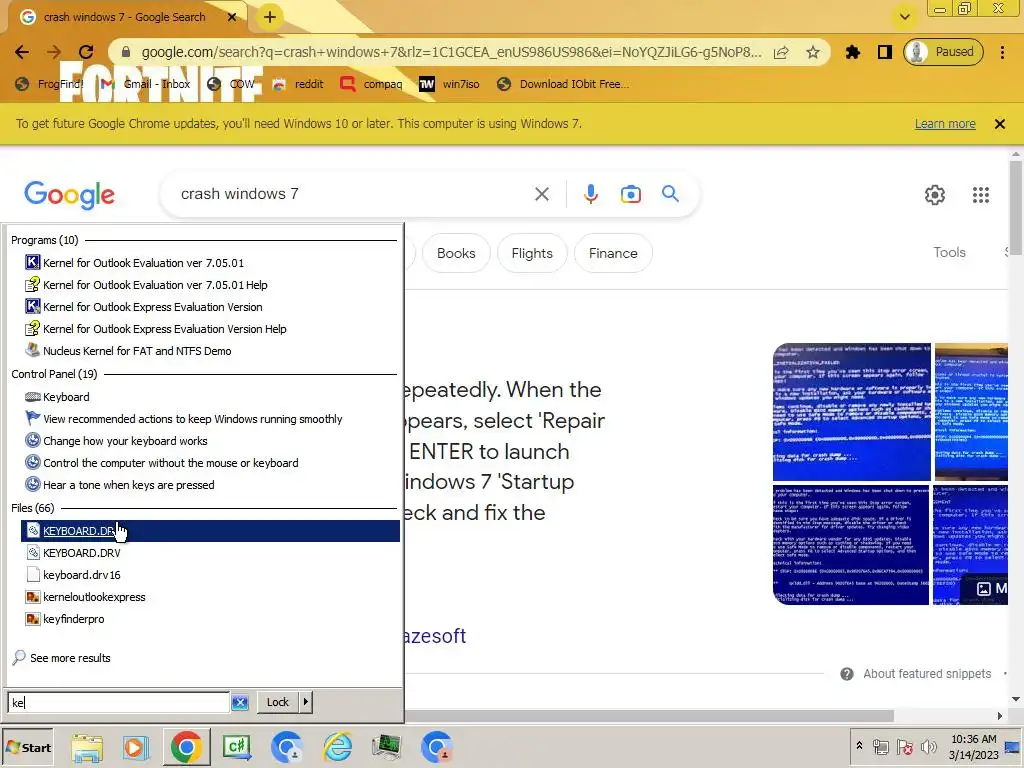Screen dimensions: 1024x768
Task: Bookmark this page with the star icon
Action: tap(812, 52)
